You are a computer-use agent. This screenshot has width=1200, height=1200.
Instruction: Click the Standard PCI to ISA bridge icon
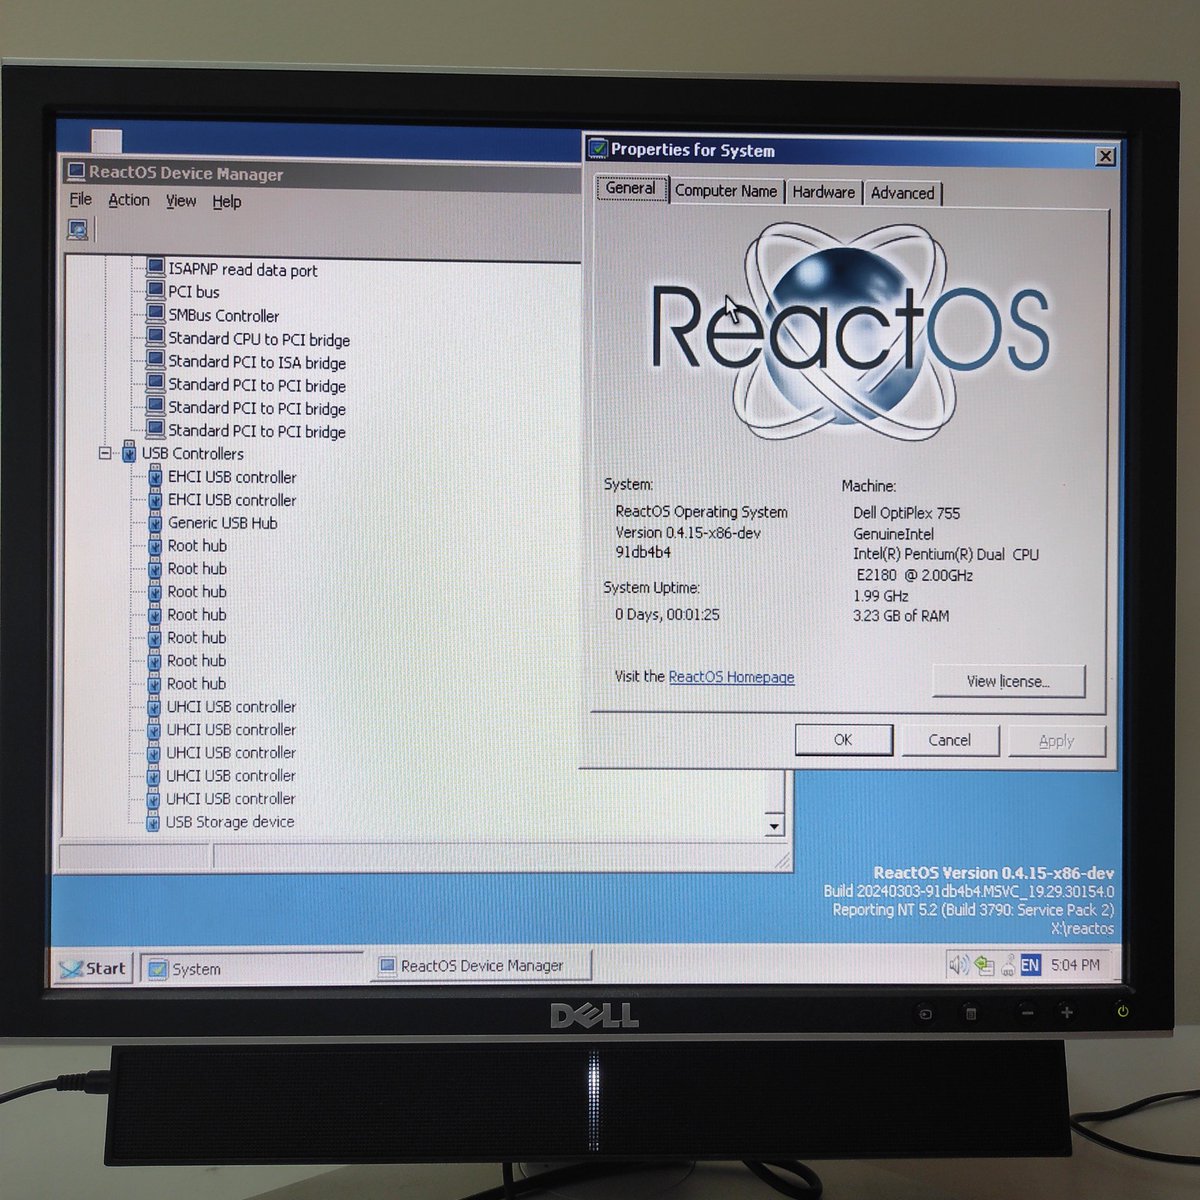click(155, 361)
